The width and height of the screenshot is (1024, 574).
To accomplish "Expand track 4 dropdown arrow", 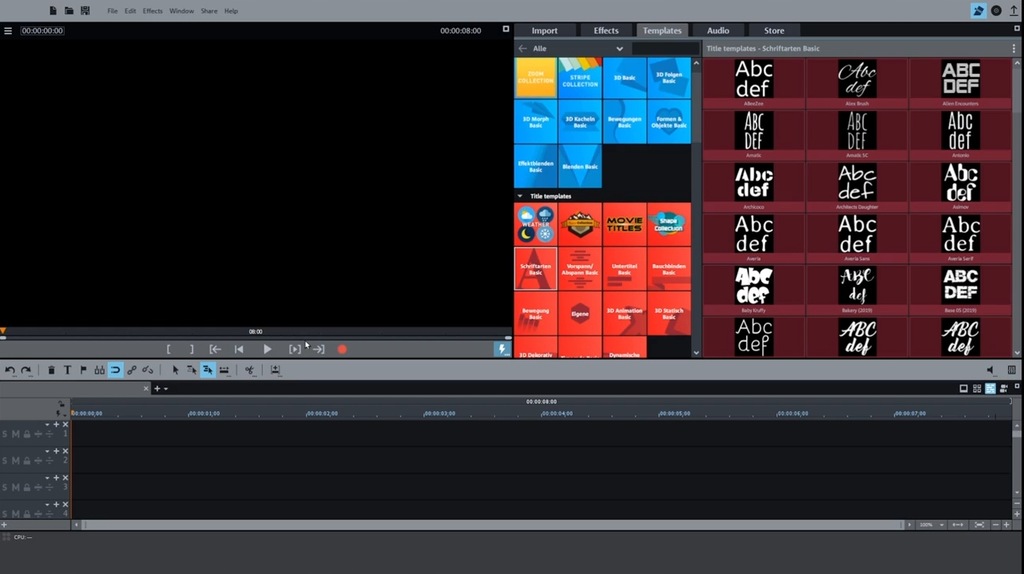I will [47, 505].
